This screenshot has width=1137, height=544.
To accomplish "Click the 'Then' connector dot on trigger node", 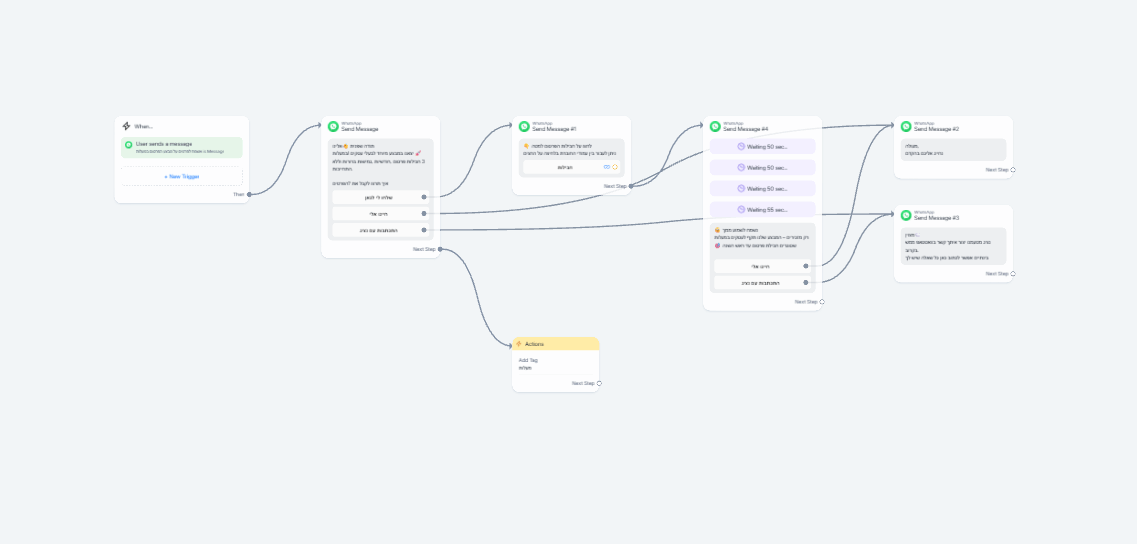I will [x=248, y=194].
